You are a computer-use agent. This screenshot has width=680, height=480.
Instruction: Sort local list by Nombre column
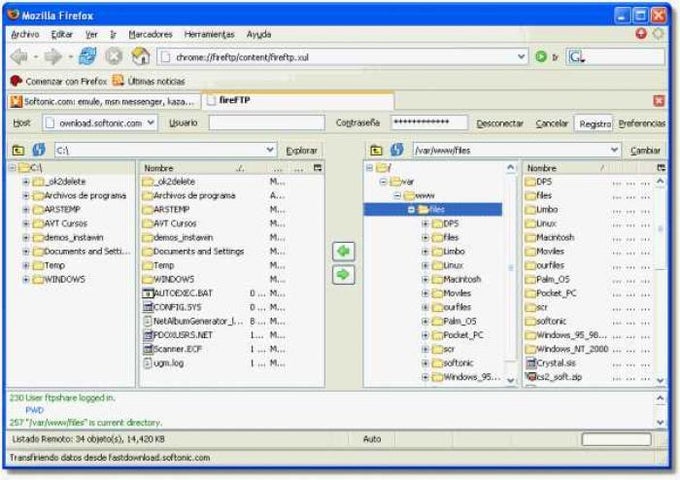(x=159, y=168)
